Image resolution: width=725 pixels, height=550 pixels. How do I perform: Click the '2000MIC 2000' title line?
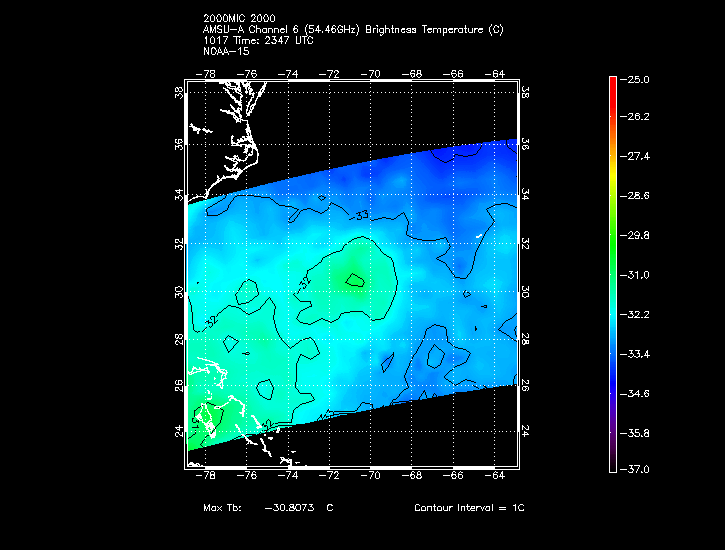click(x=239, y=18)
